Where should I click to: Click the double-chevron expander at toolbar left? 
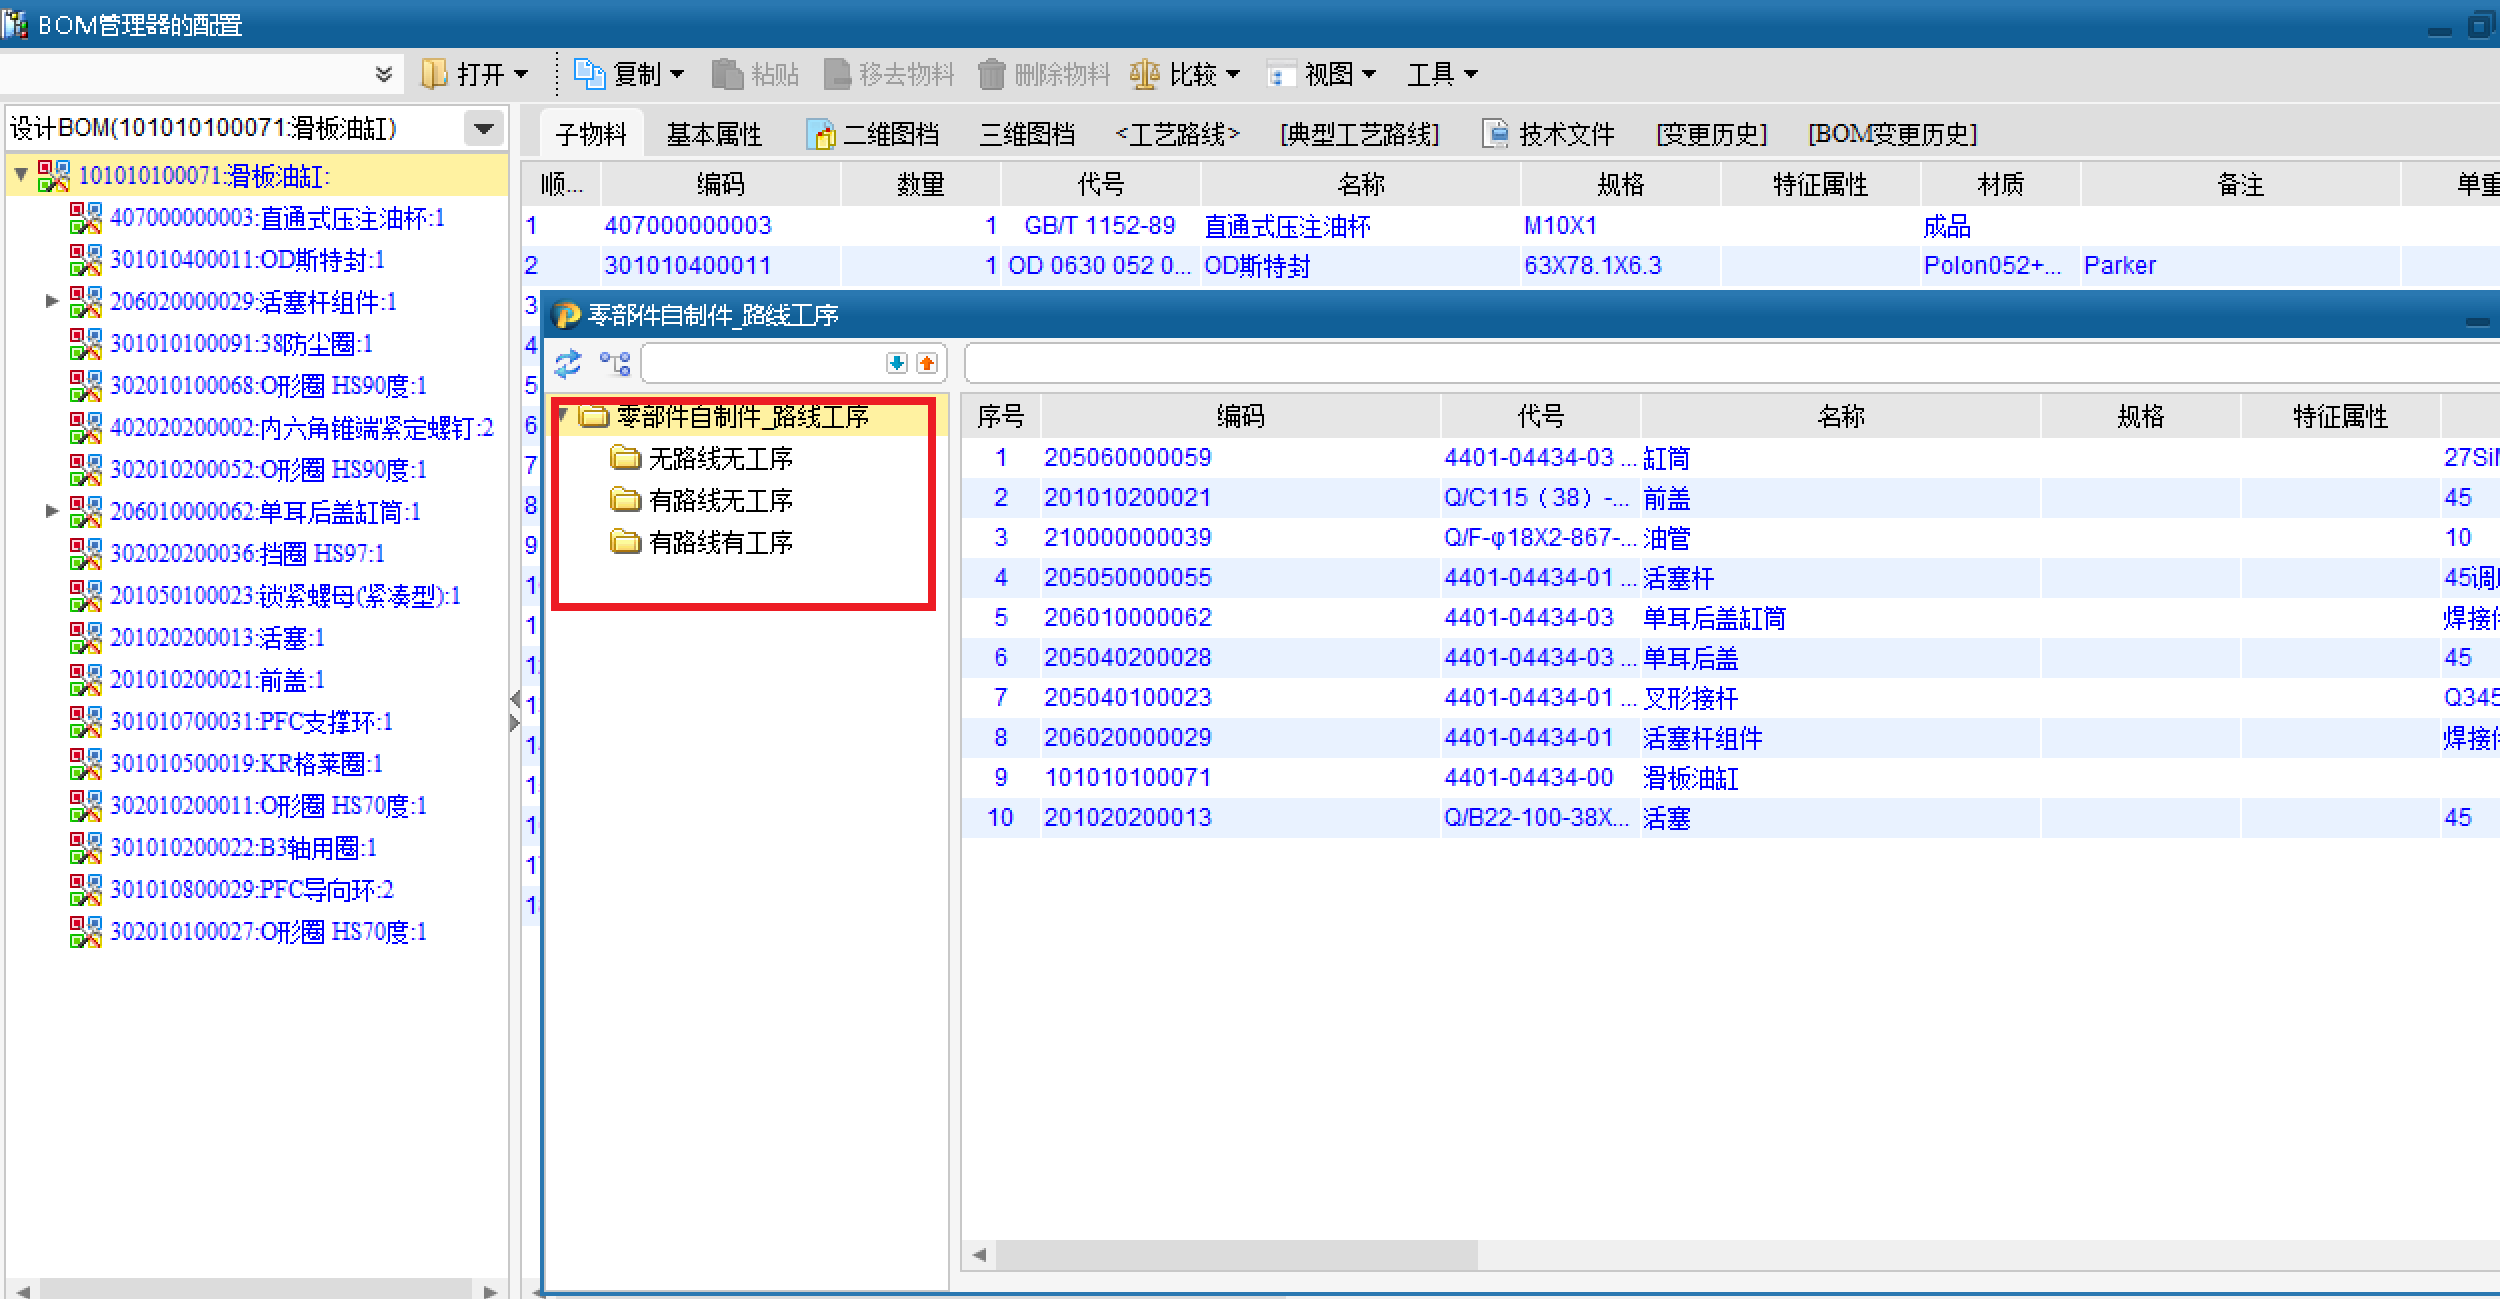coord(383,74)
